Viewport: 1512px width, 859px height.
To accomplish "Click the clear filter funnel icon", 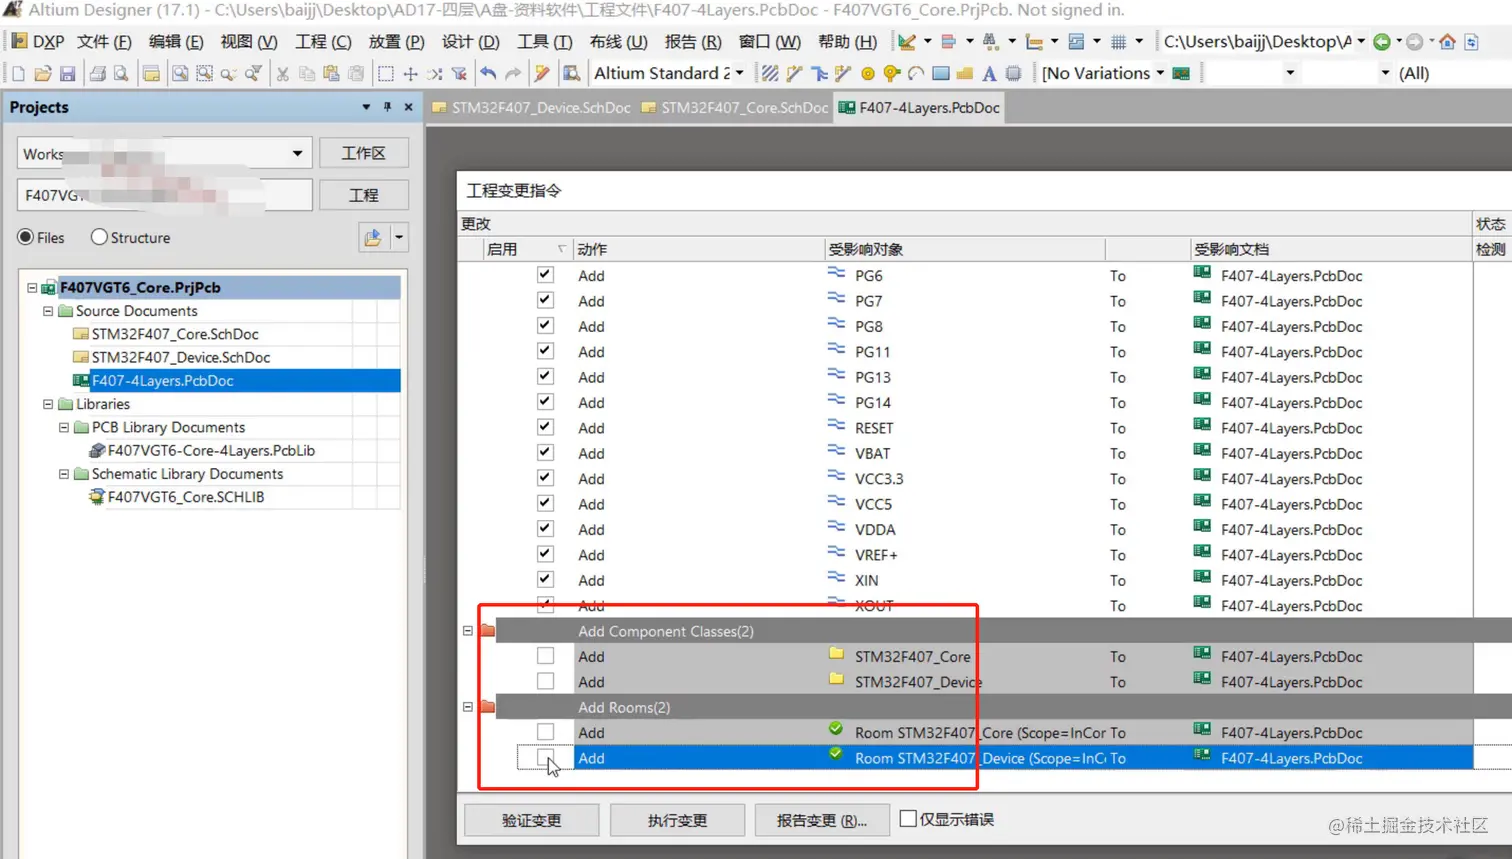I will [x=459, y=74].
